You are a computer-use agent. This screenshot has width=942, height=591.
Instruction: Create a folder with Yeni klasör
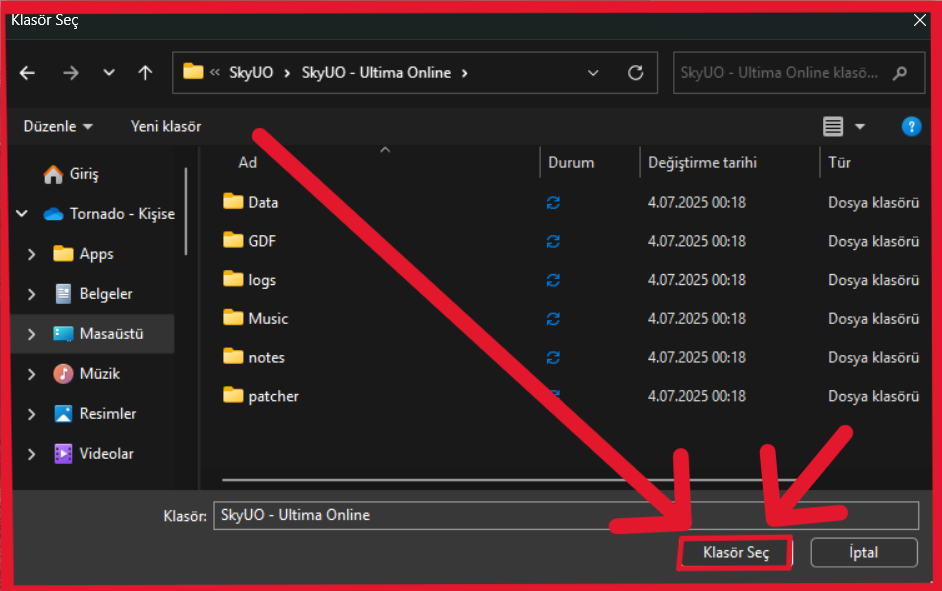click(166, 127)
